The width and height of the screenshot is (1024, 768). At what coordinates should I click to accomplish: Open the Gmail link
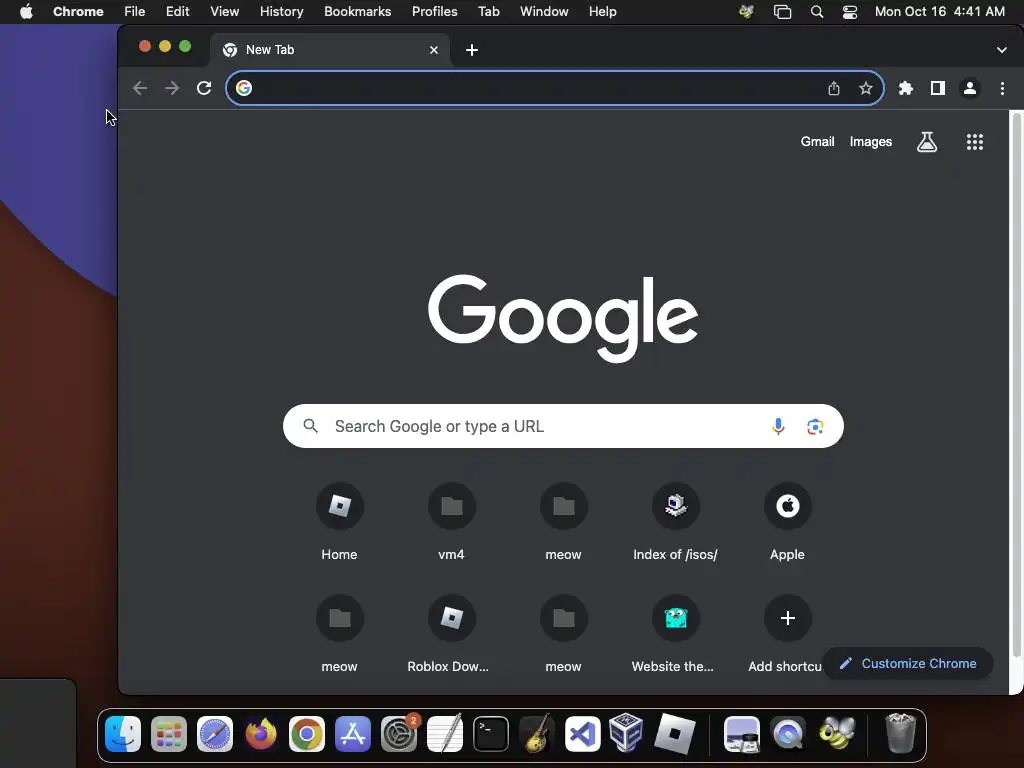[x=818, y=142]
